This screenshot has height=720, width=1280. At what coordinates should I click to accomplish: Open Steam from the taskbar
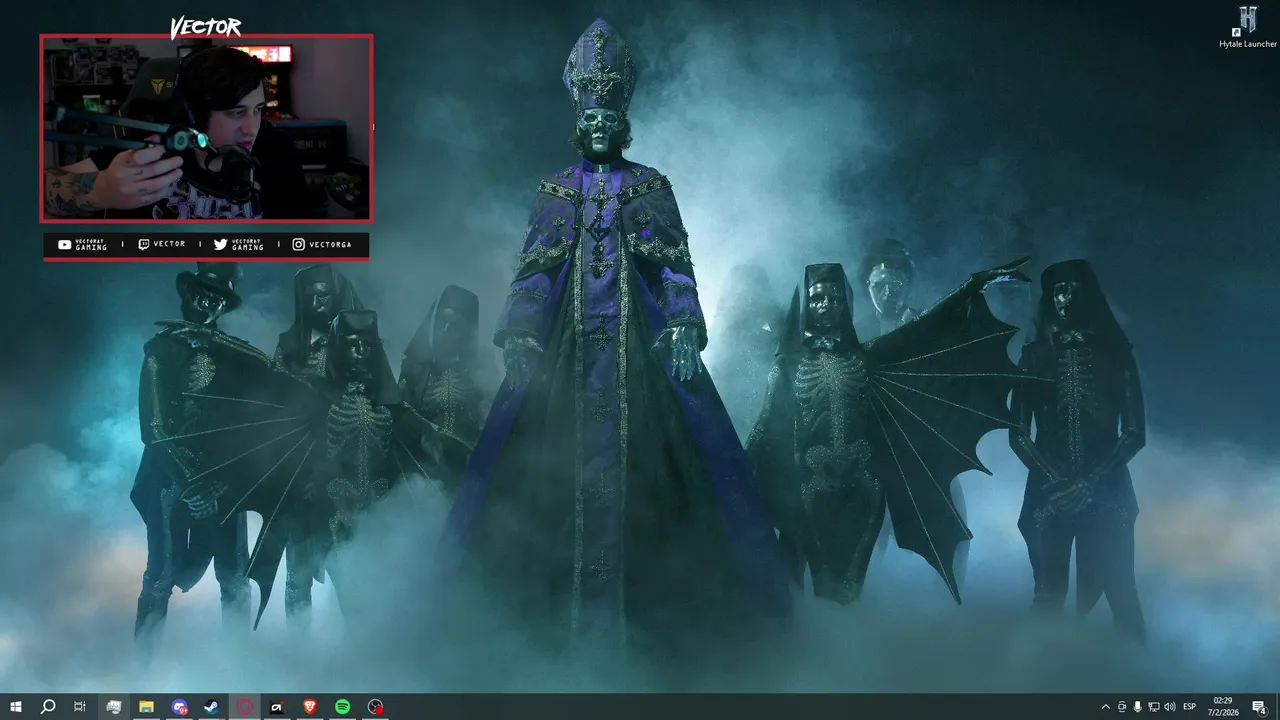[x=212, y=707]
